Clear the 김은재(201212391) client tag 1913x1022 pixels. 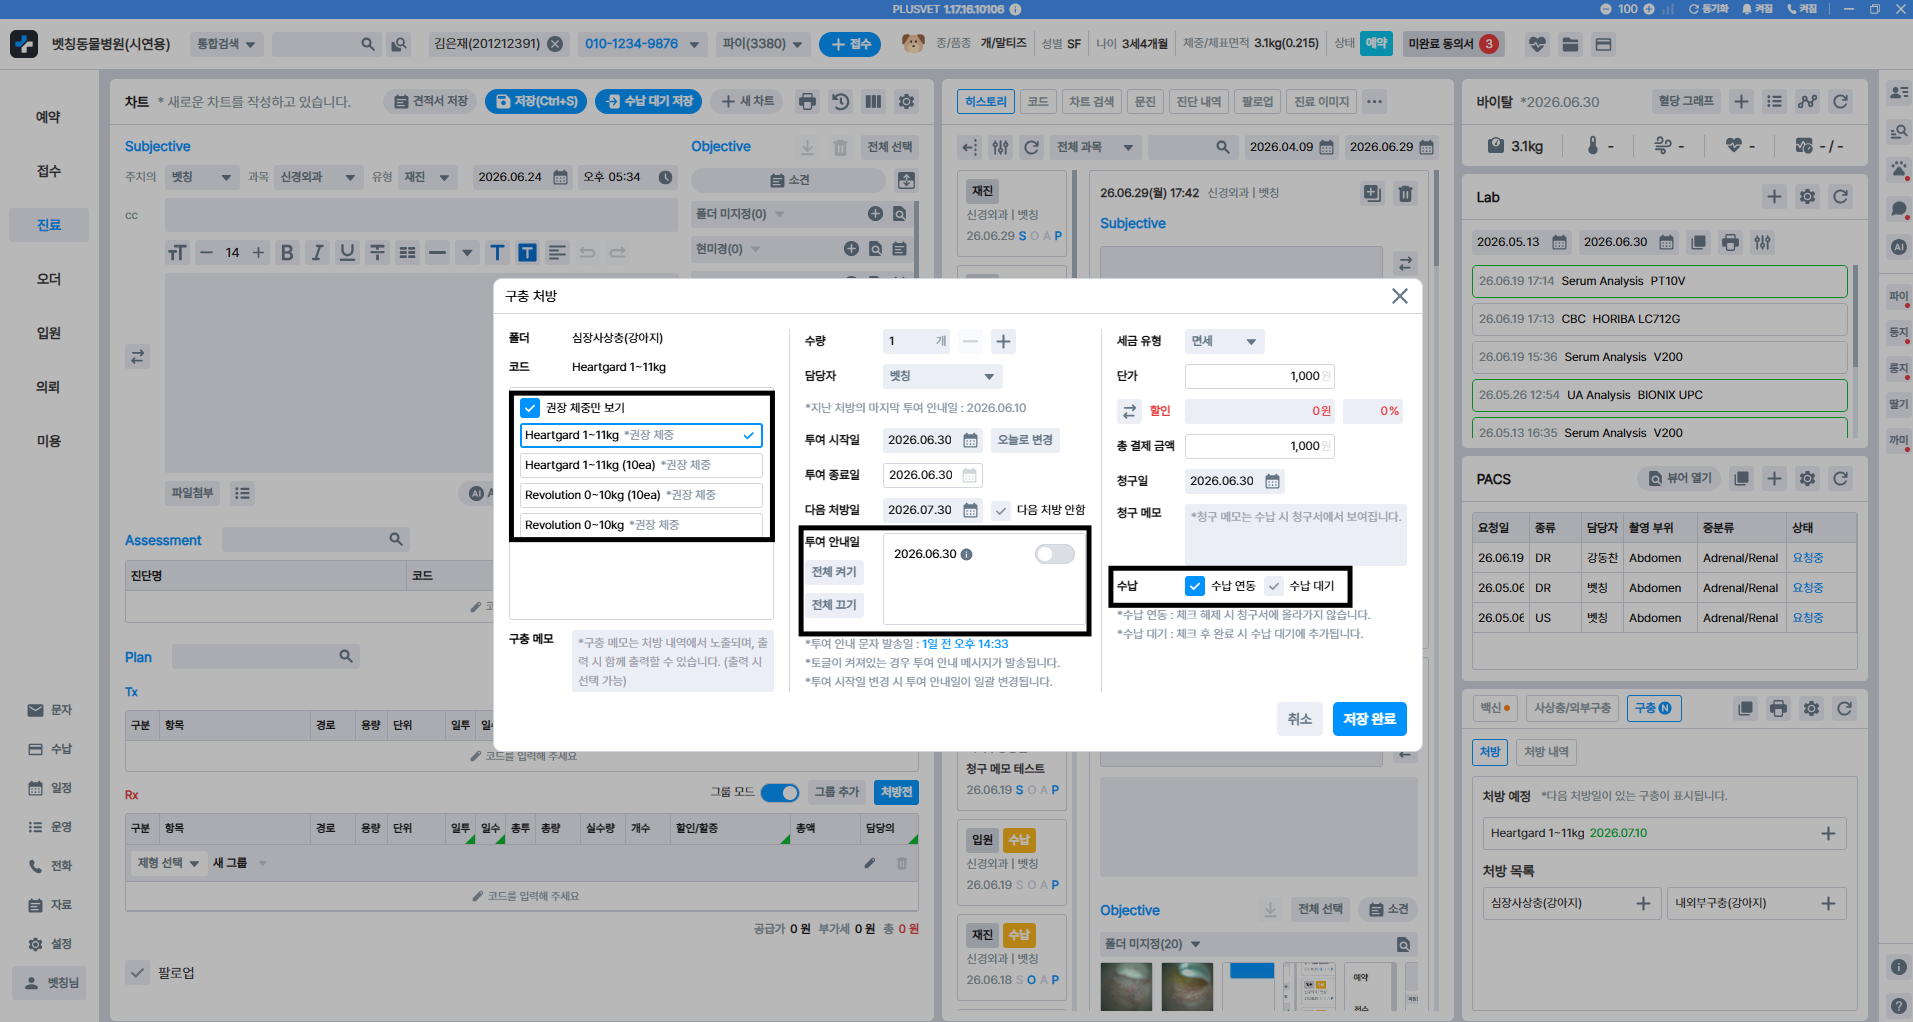(x=555, y=44)
